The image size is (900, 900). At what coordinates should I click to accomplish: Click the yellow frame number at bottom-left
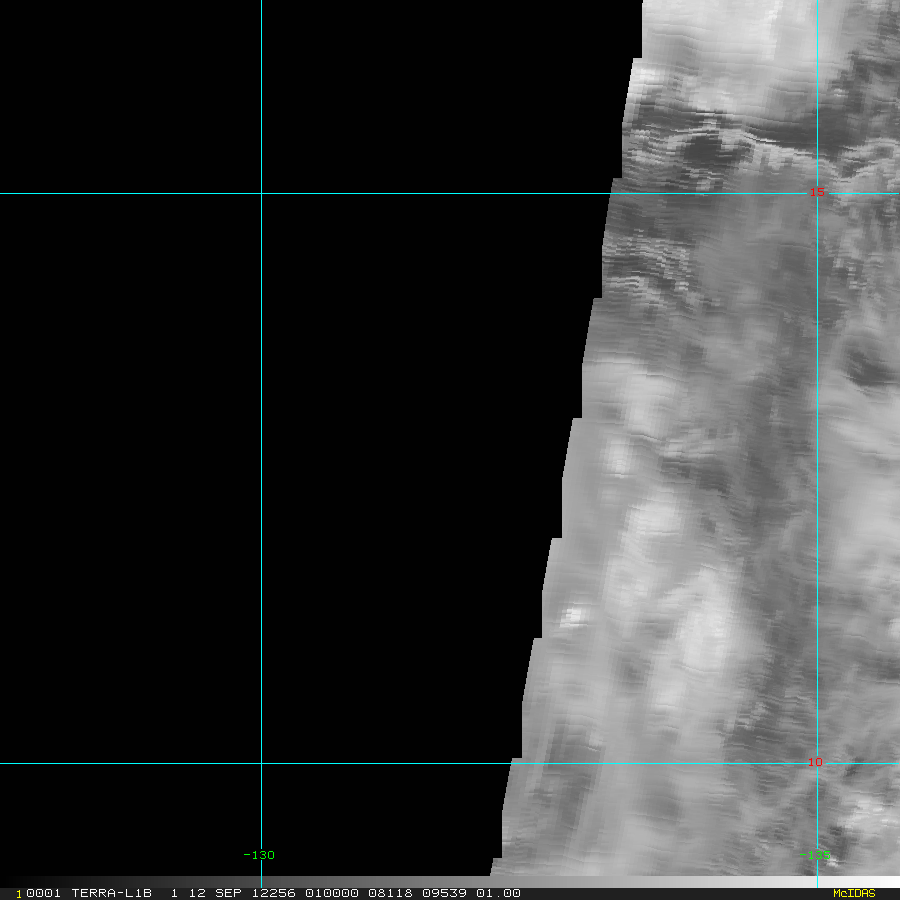coord(19,893)
